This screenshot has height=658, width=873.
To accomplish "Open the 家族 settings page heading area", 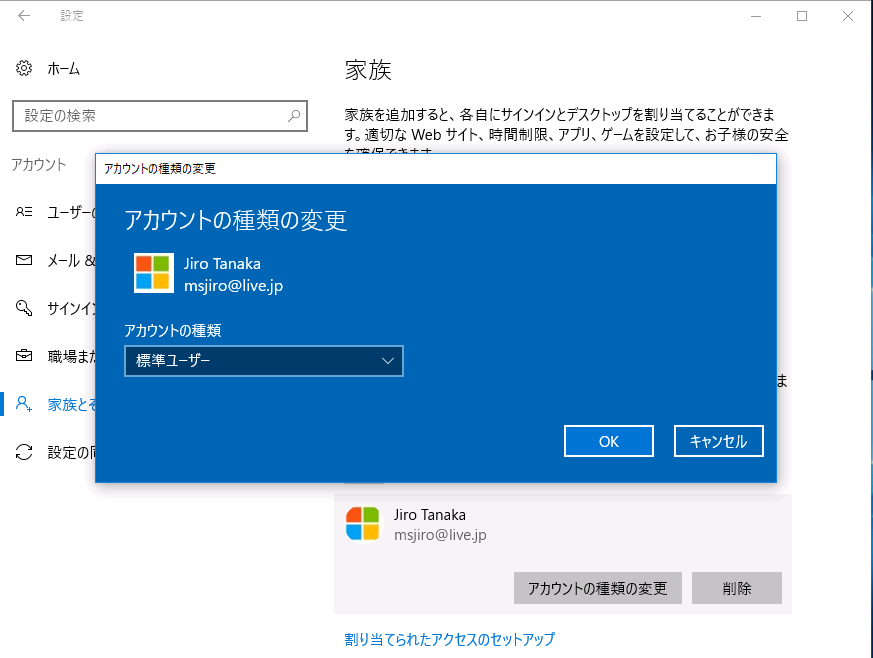I will tap(367, 69).
